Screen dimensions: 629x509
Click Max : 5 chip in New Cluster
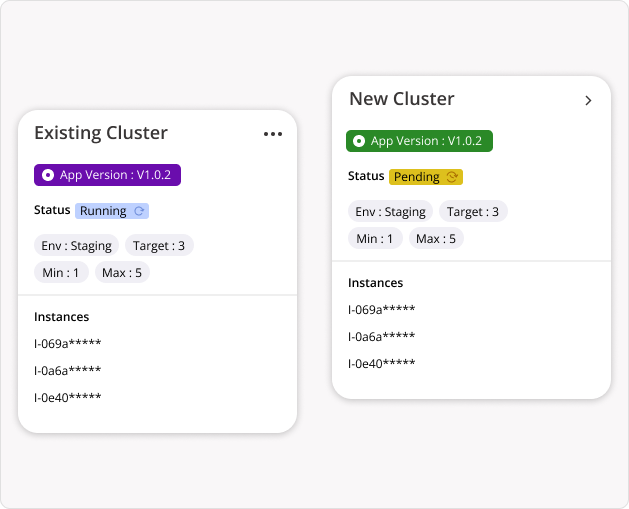[436, 239]
